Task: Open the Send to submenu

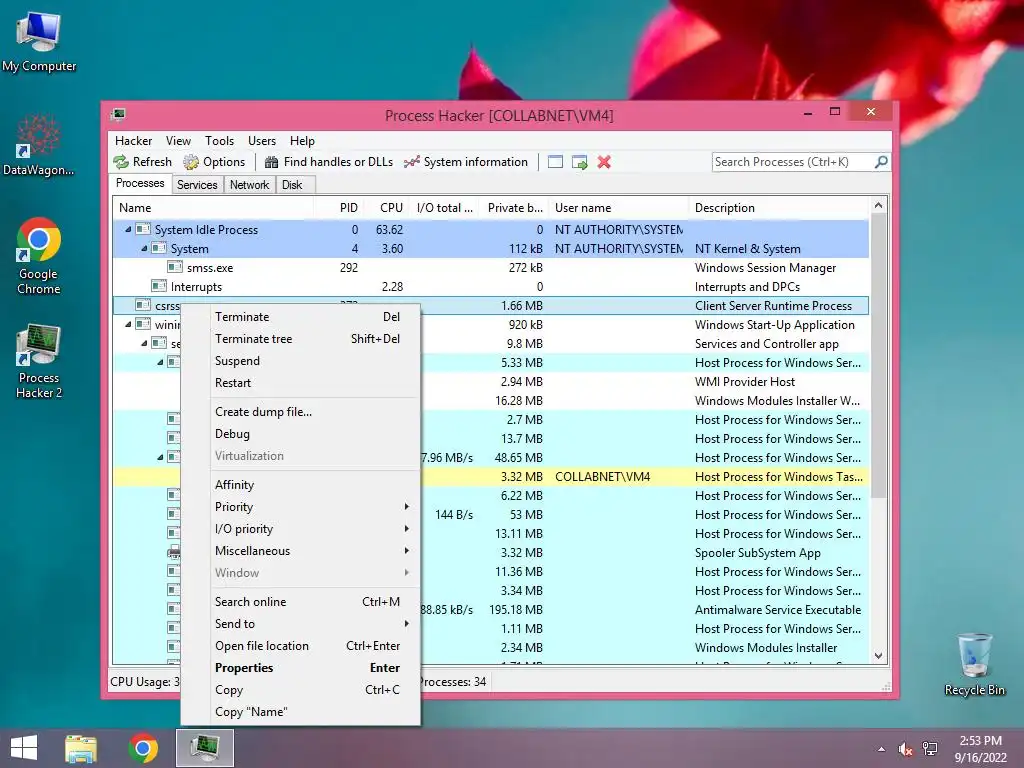Action: coord(313,624)
